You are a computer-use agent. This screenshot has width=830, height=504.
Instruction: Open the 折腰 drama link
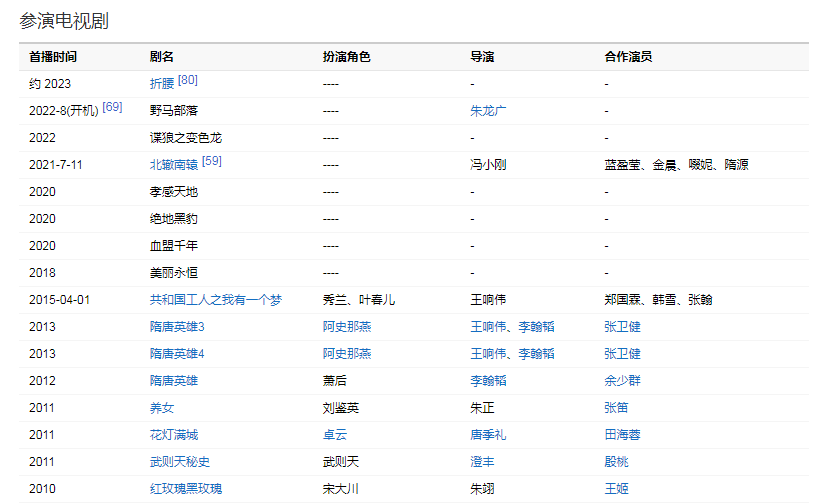pyautogui.click(x=162, y=84)
